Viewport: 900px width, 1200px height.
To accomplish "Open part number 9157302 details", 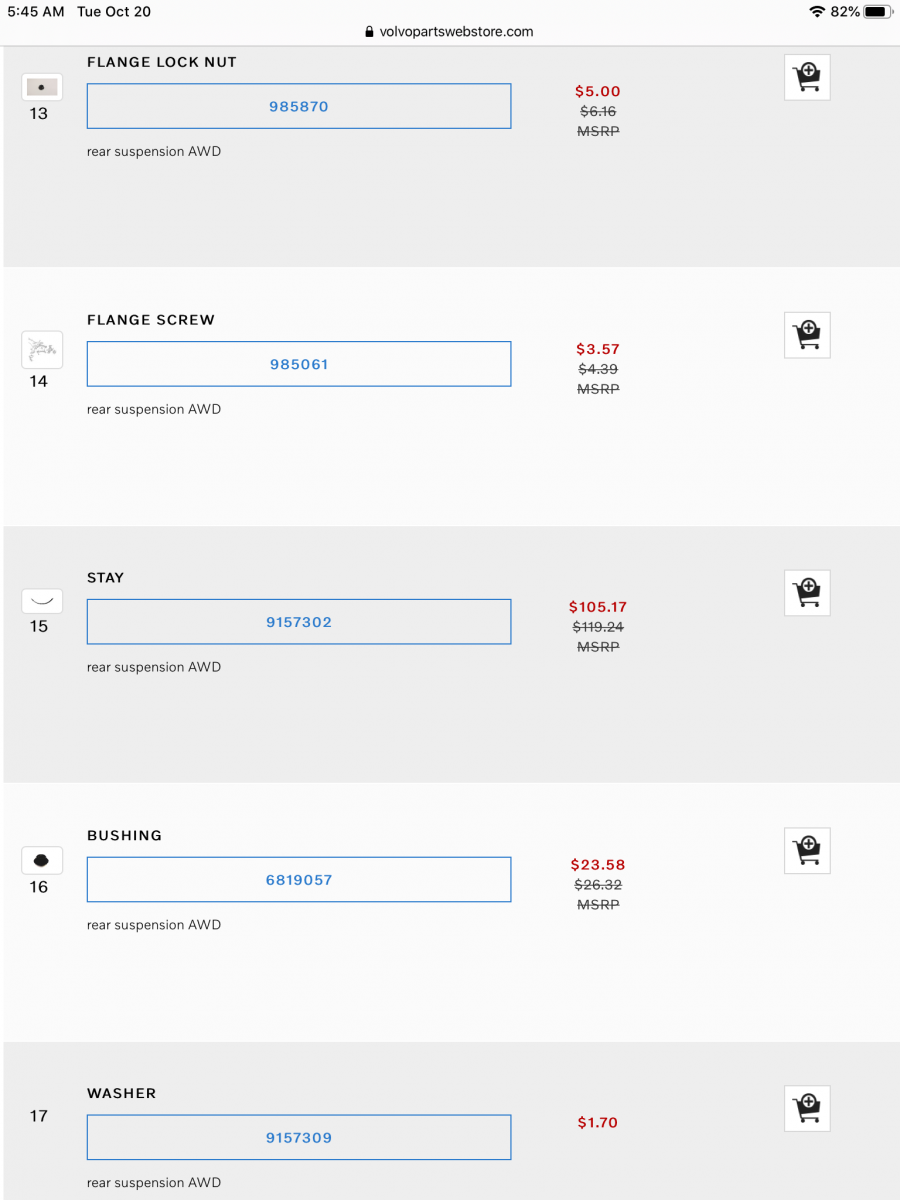I will click(298, 621).
